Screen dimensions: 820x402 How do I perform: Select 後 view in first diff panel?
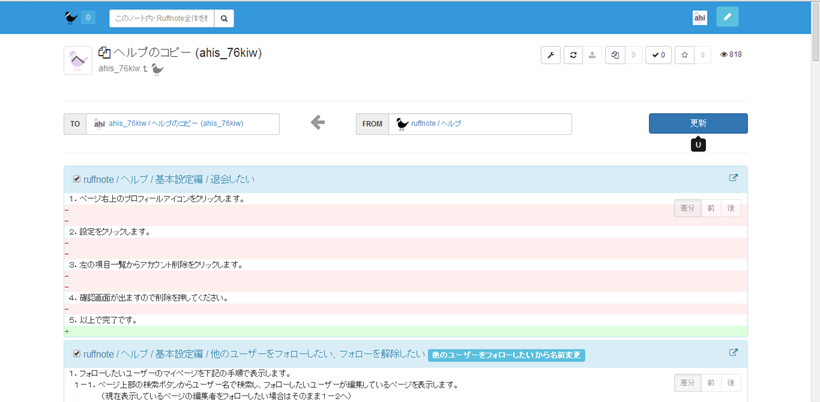(731, 208)
